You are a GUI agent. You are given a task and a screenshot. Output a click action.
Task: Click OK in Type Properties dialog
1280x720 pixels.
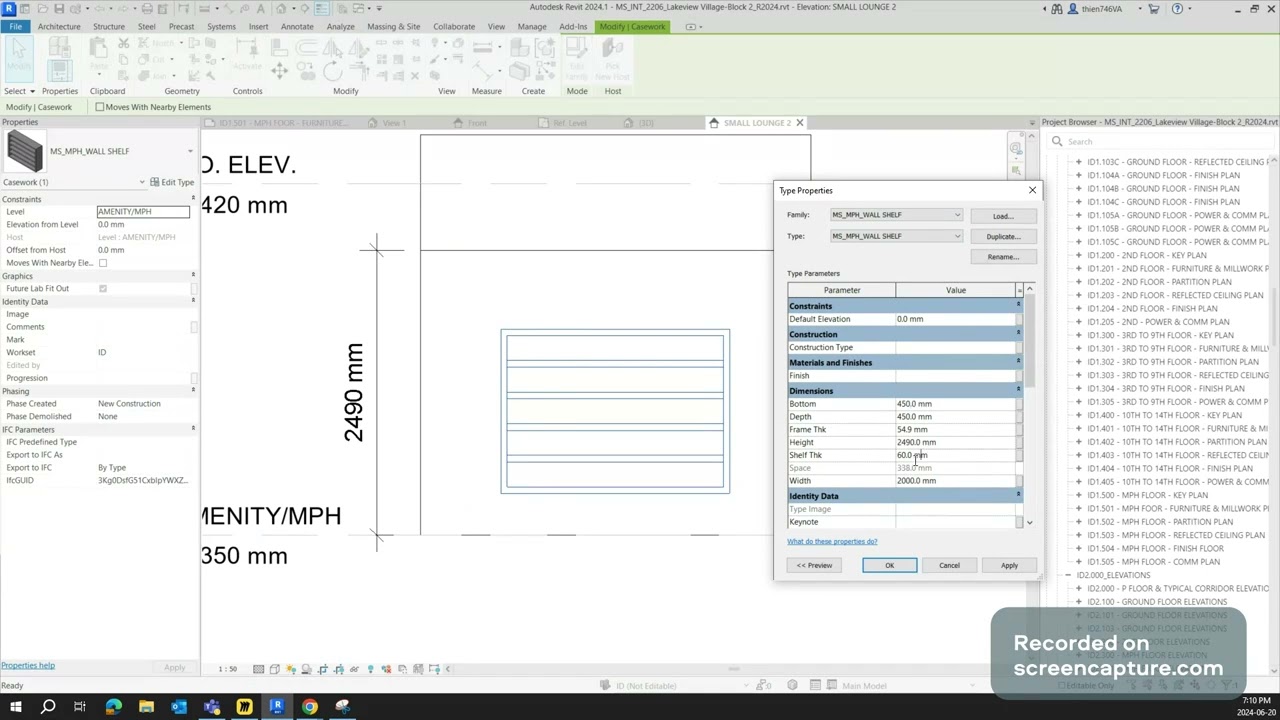pos(889,565)
